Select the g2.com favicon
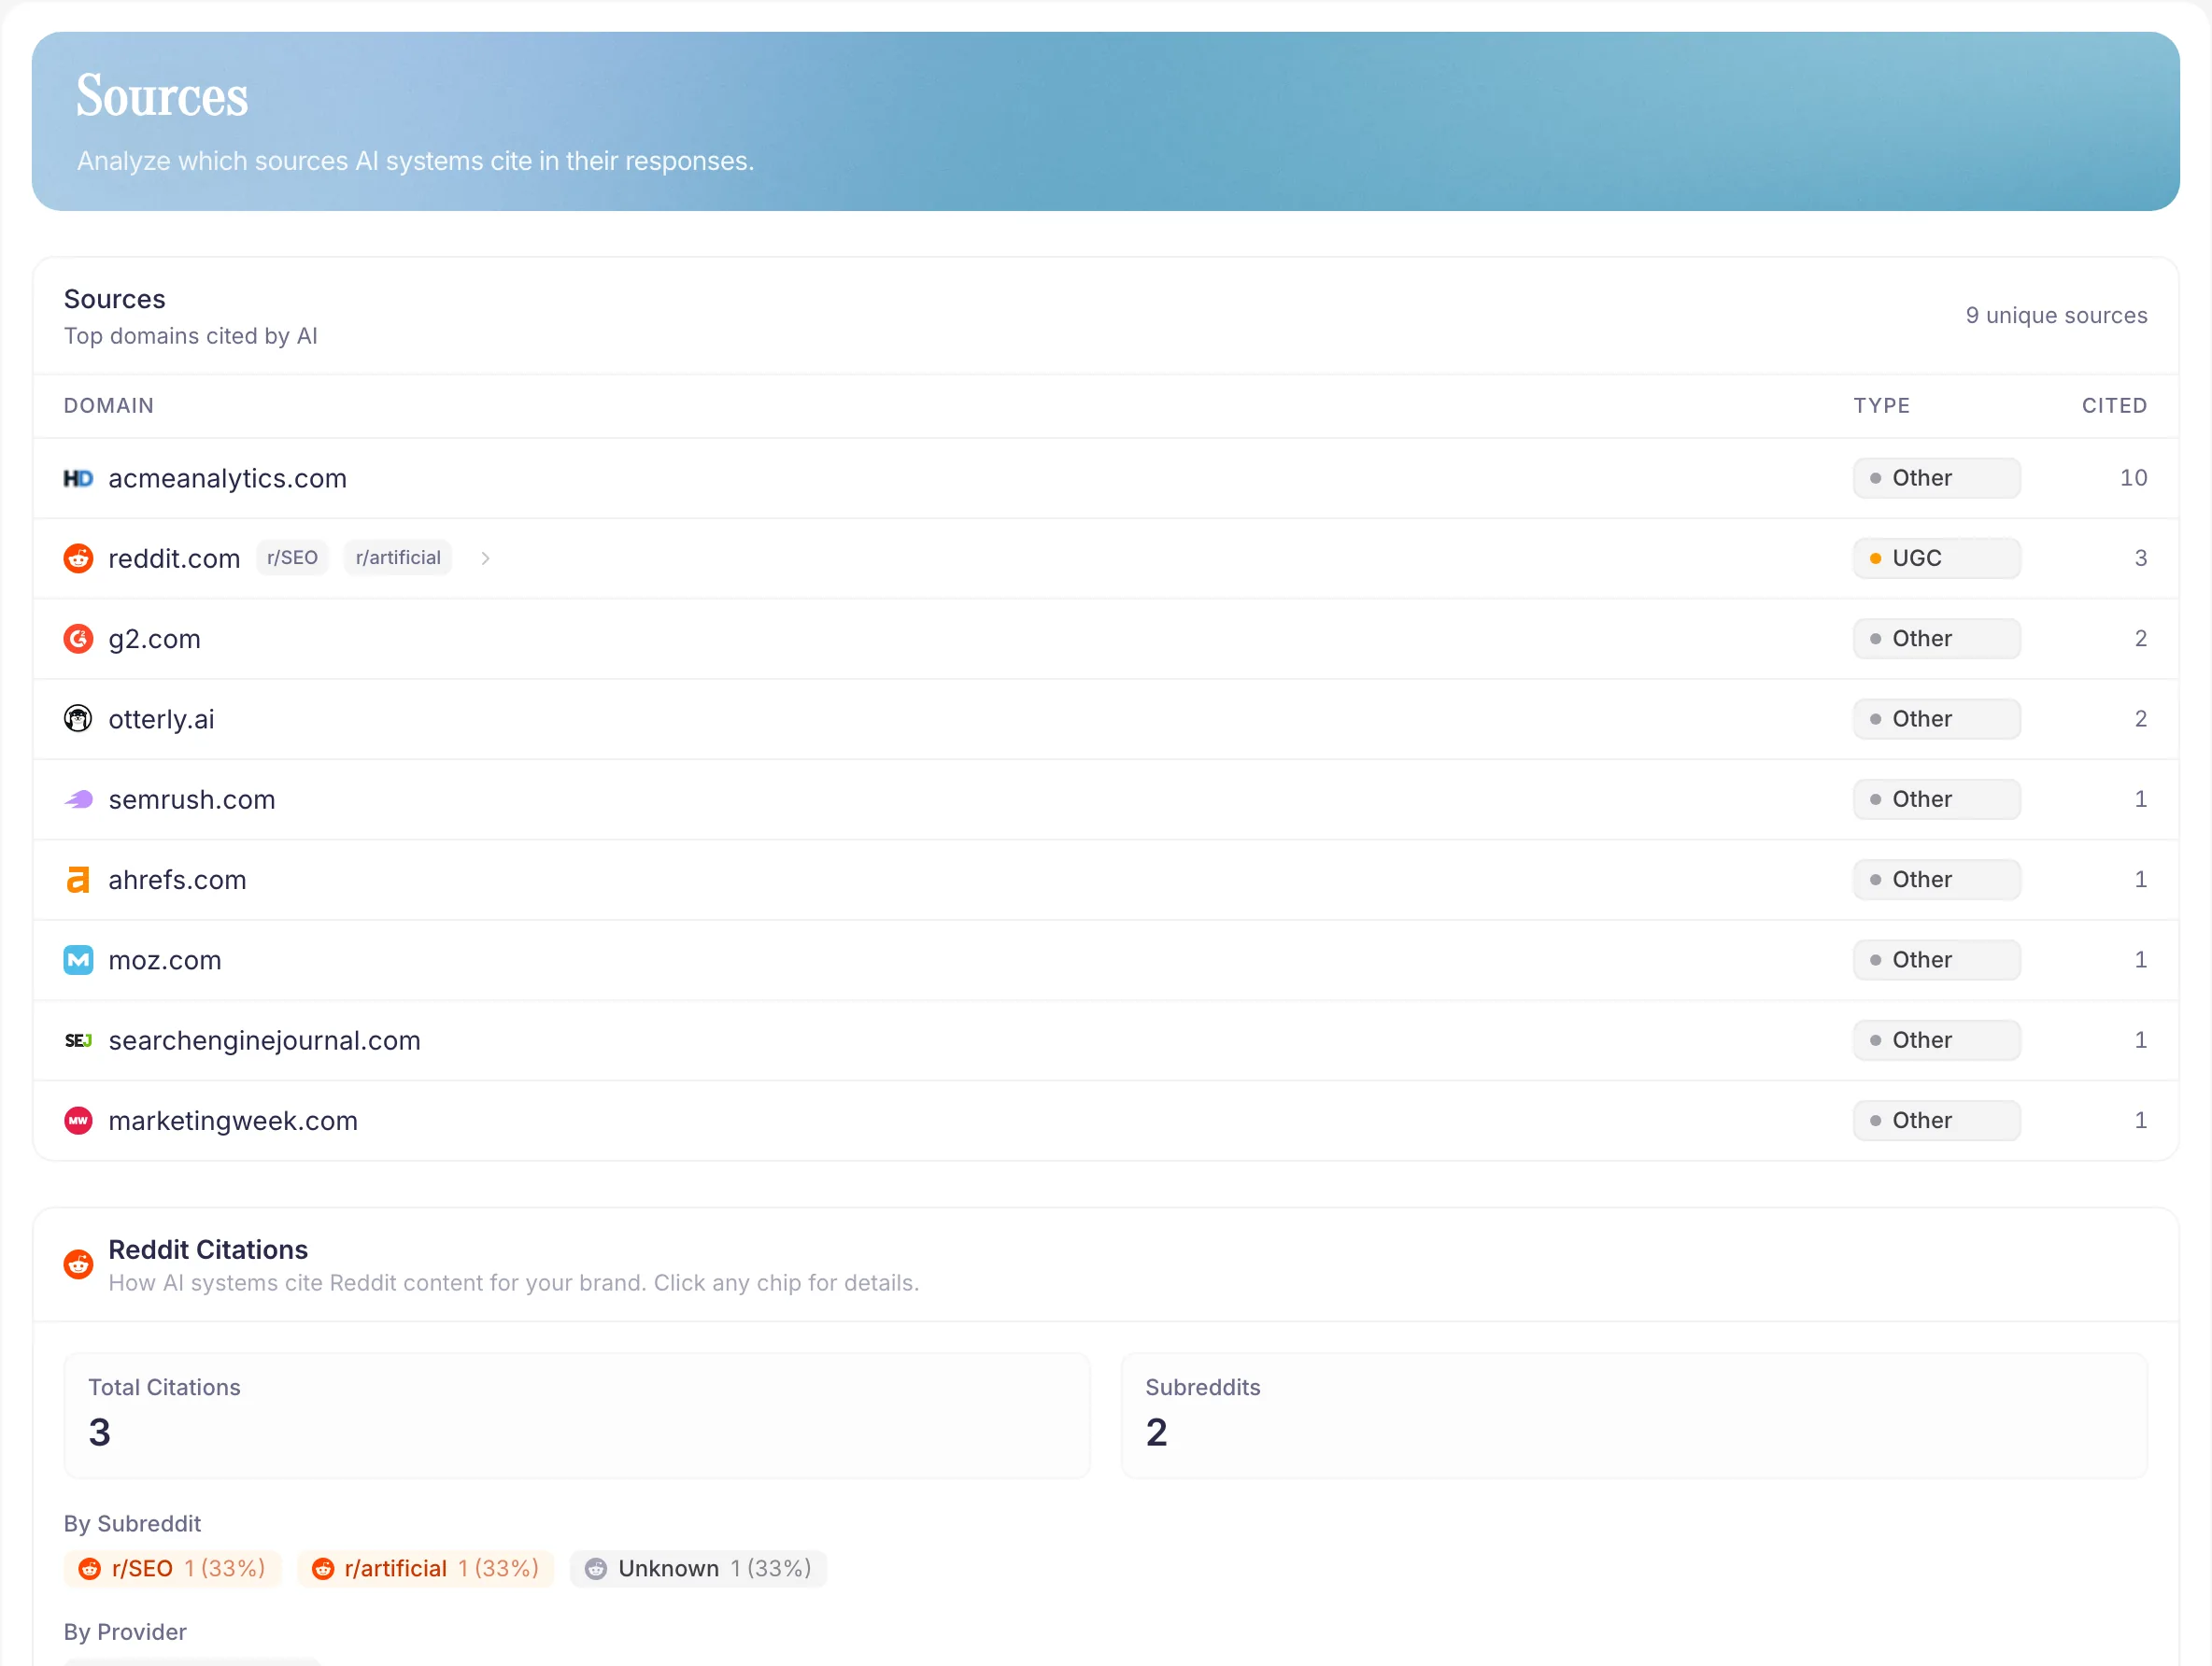Image resolution: width=2212 pixels, height=1666 pixels. (x=78, y=638)
